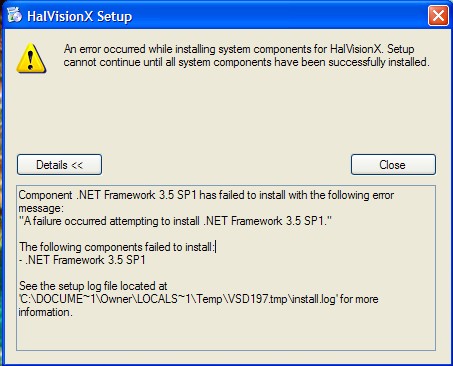Place cursor on 'Component .NET Framework 3.5 SP1 has failed' line
This screenshot has height=366, width=453.
(x=206, y=195)
